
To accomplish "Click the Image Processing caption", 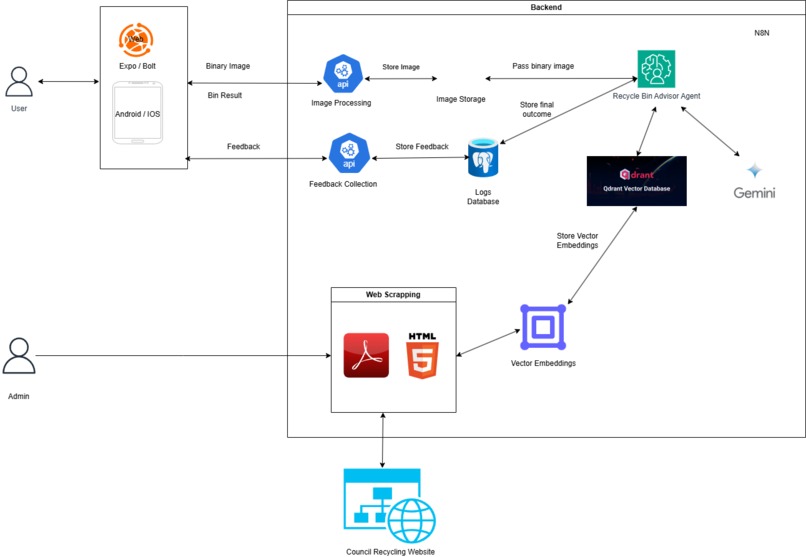I will 341,103.
